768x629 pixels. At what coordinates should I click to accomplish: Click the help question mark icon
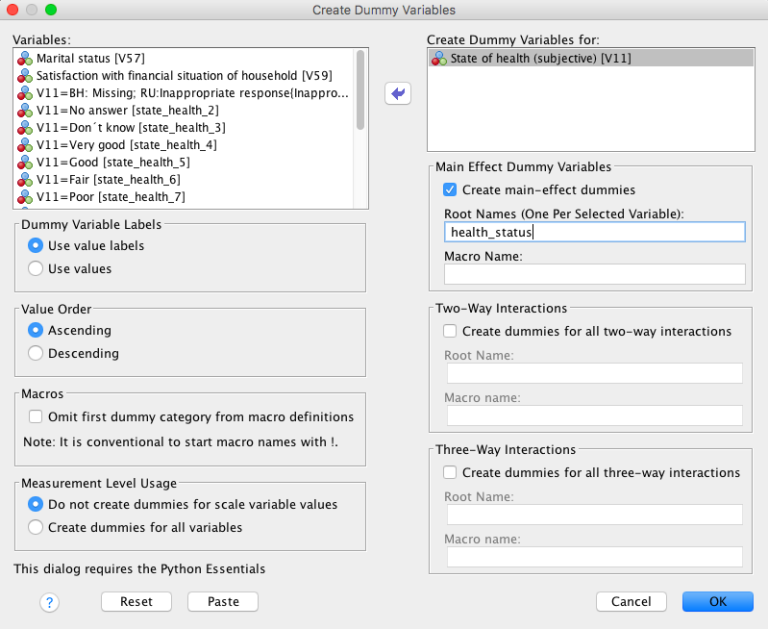[49, 602]
